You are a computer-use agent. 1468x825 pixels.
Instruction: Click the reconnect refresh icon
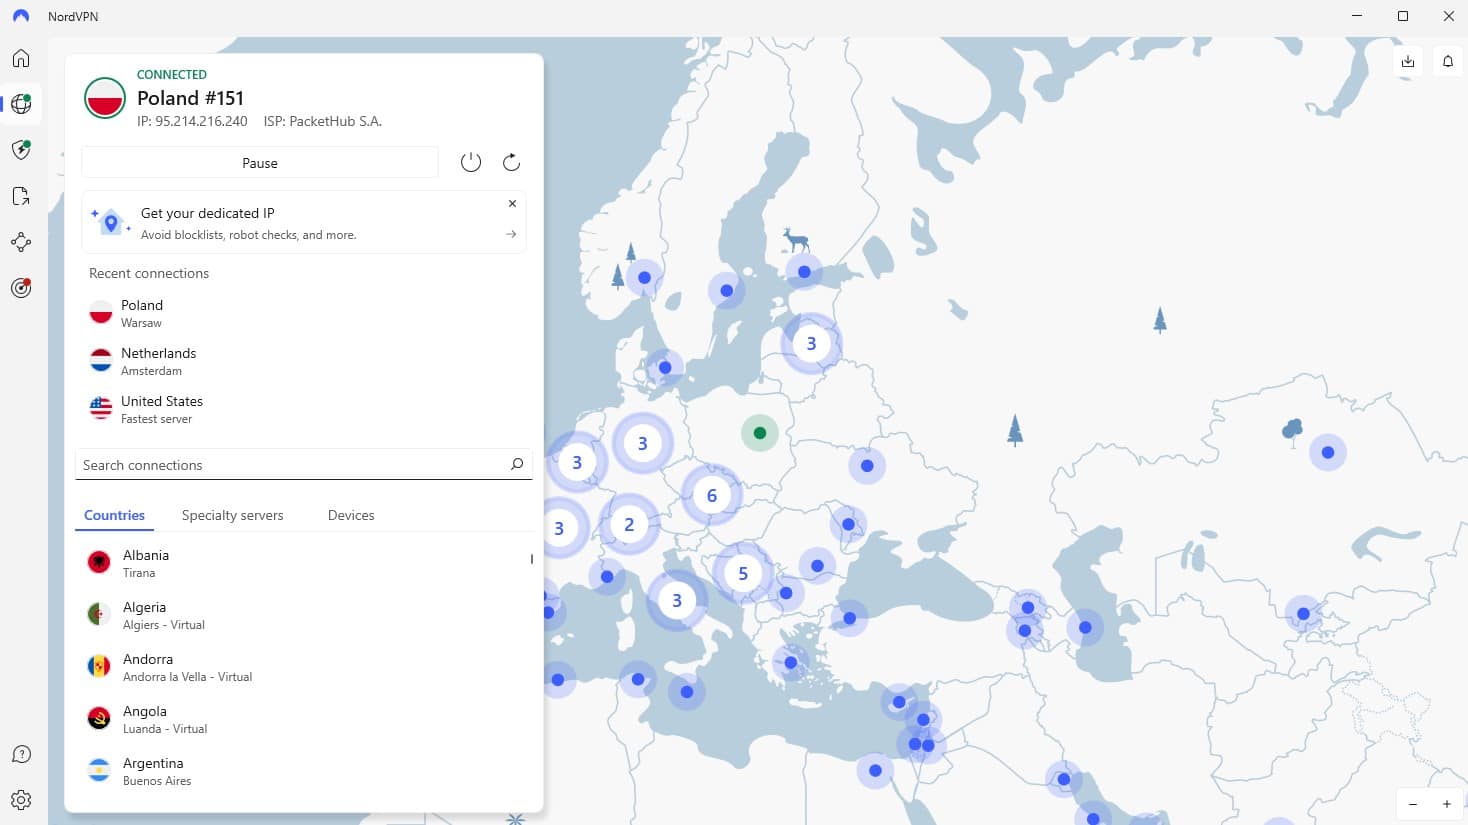(x=511, y=162)
